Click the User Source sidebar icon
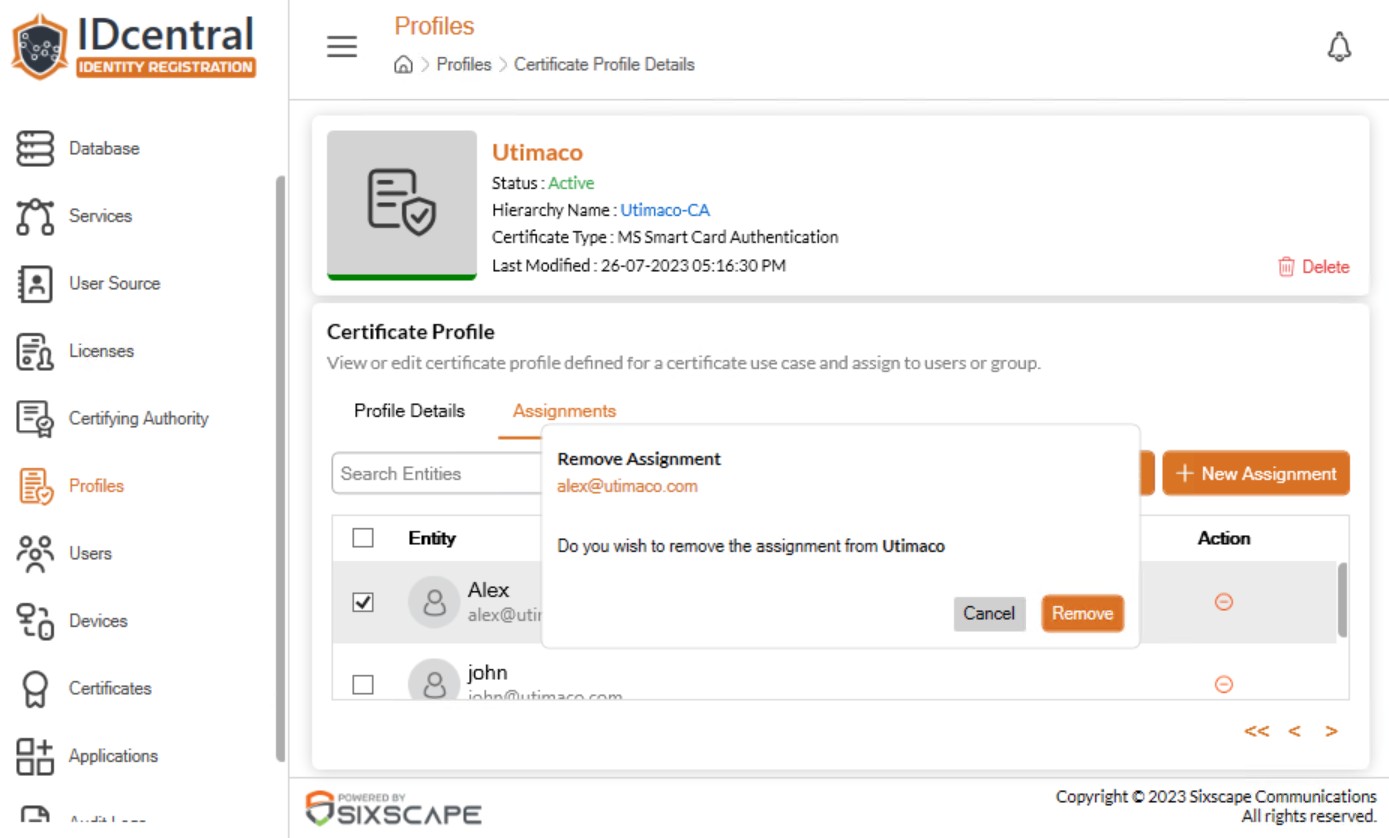Screen dimensions: 1389x838 34,284
